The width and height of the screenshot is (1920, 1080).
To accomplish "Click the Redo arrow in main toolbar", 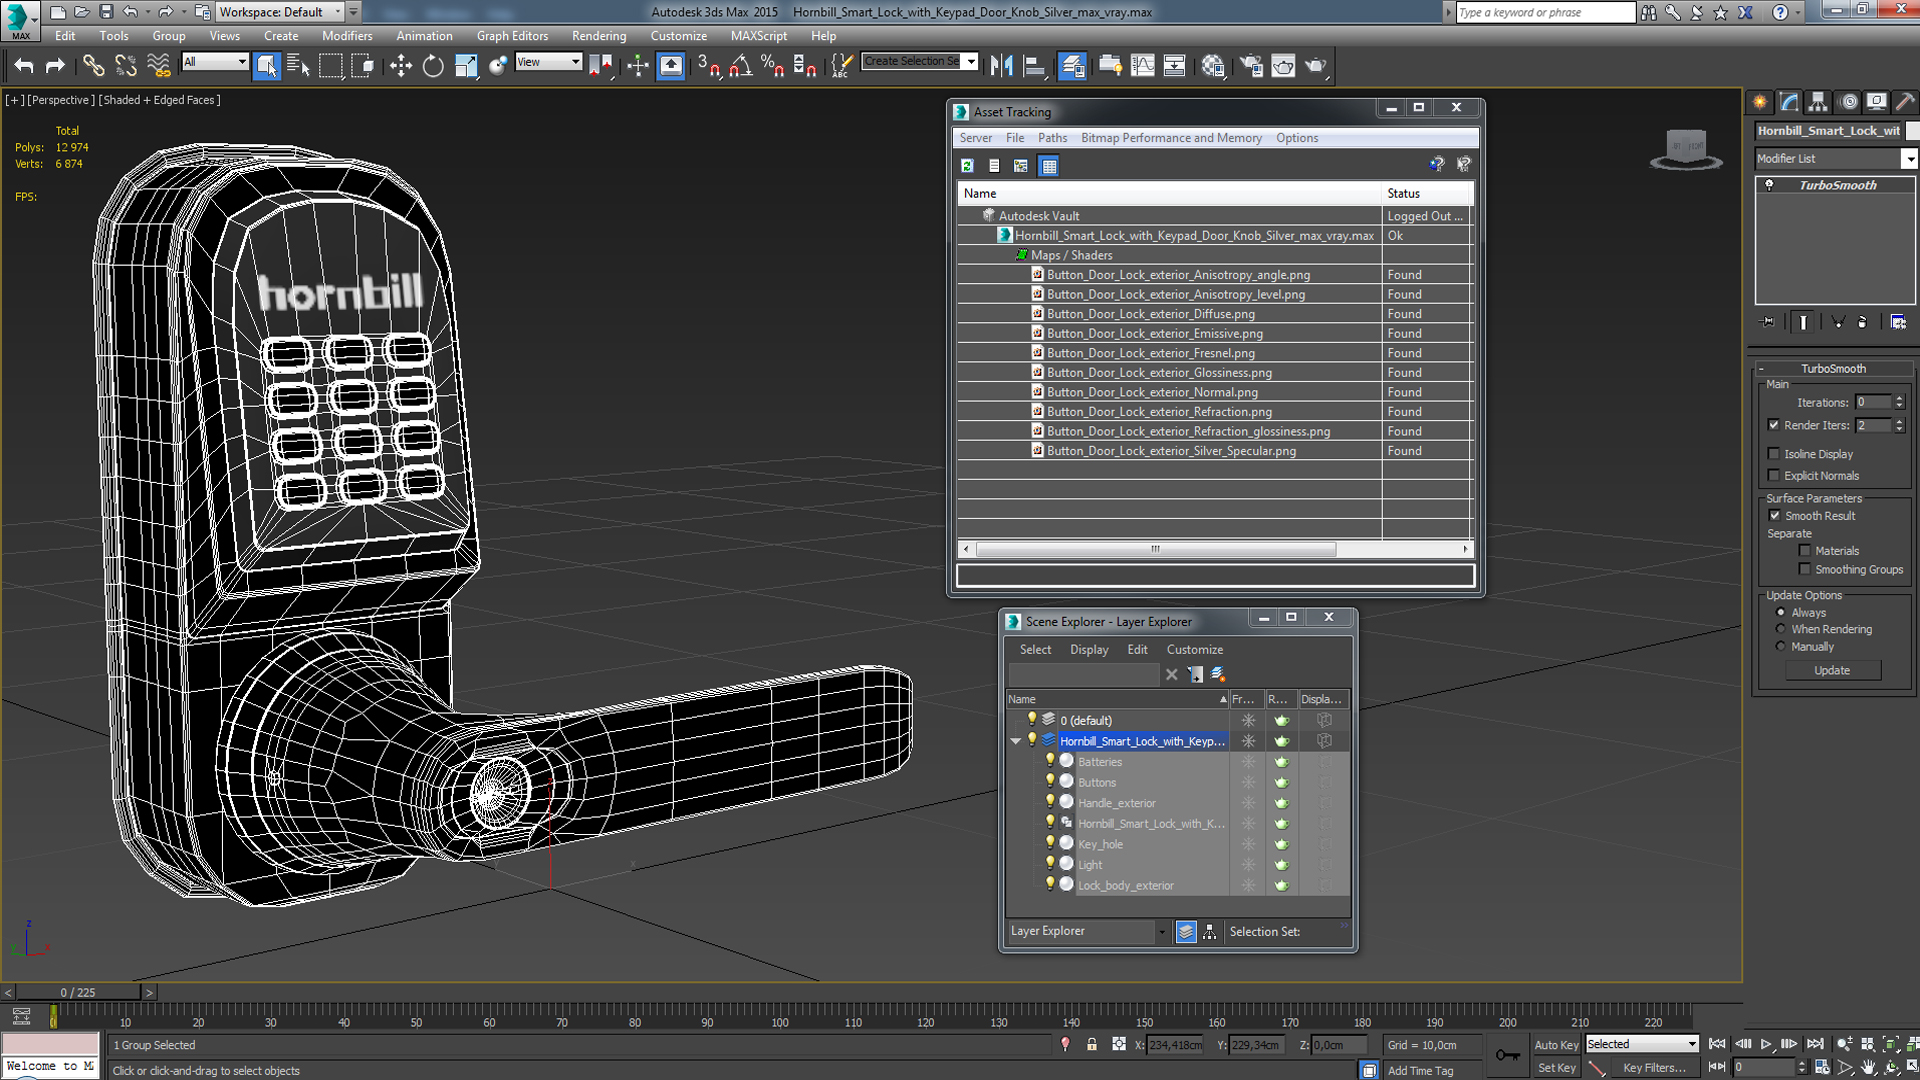I will [56, 66].
